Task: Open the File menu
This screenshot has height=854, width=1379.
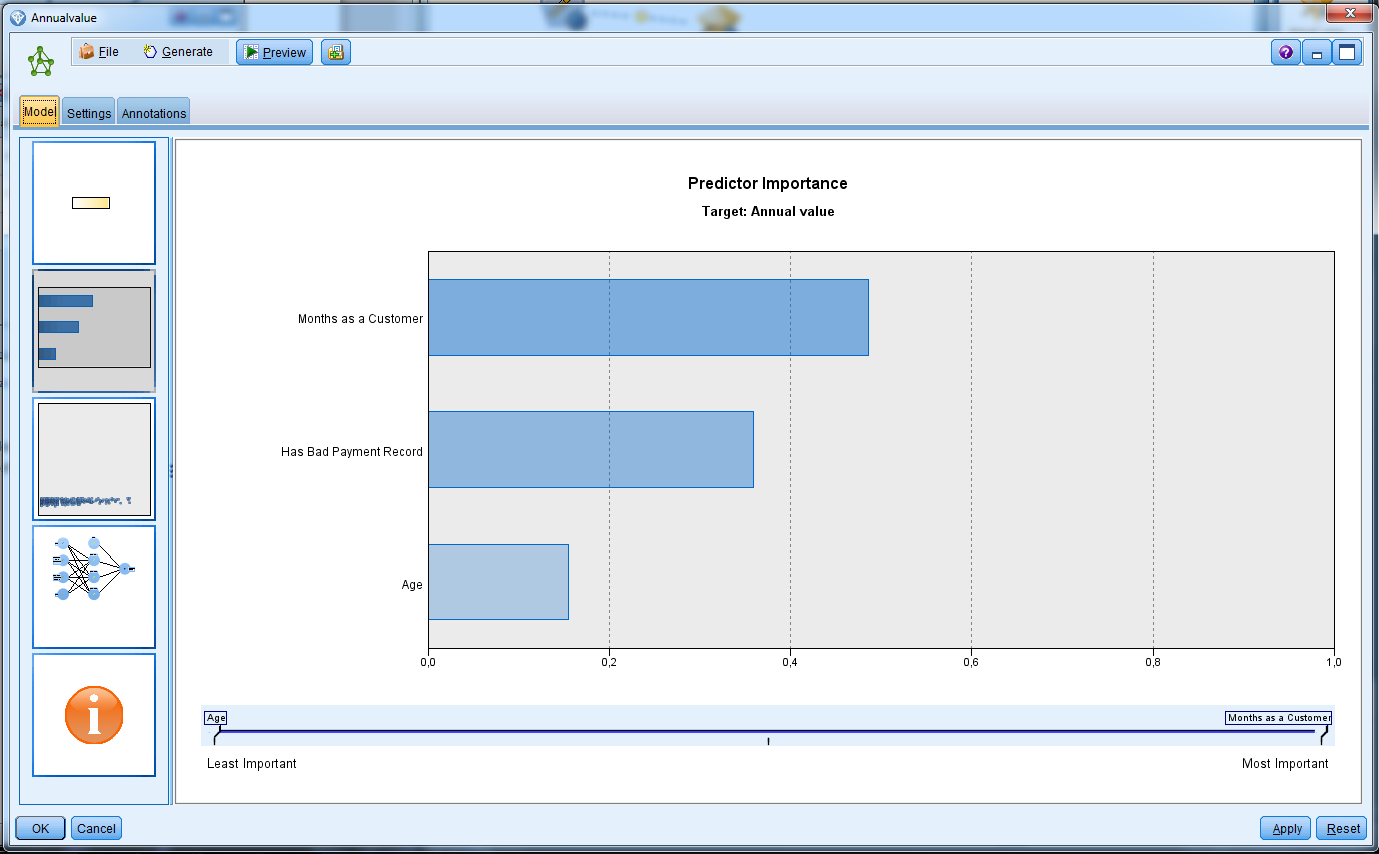Action: coord(99,52)
